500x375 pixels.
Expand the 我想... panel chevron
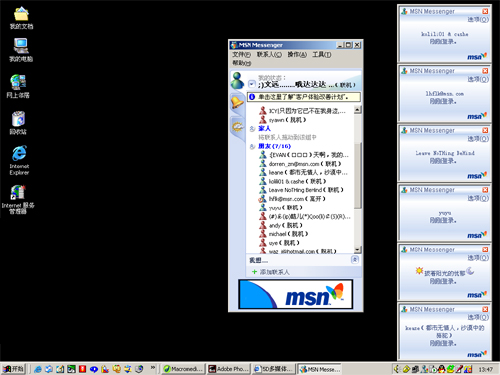point(355,260)
